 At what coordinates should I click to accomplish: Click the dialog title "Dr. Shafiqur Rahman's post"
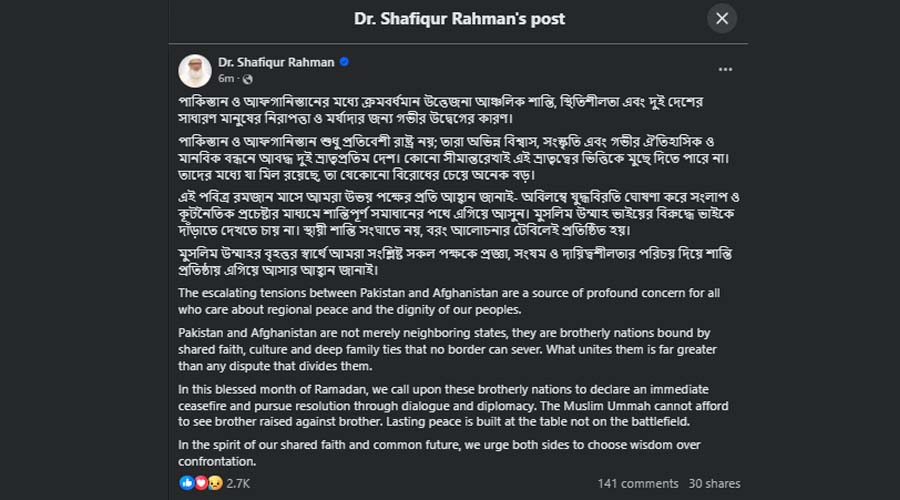(460, 18)
